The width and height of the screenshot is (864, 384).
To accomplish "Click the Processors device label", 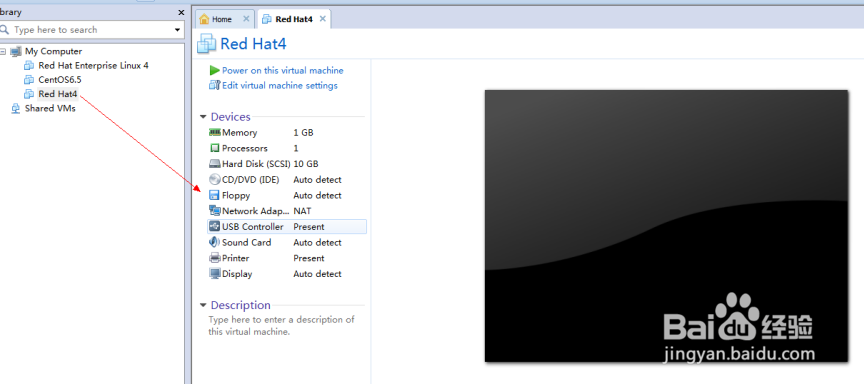I will click(245, 148).
